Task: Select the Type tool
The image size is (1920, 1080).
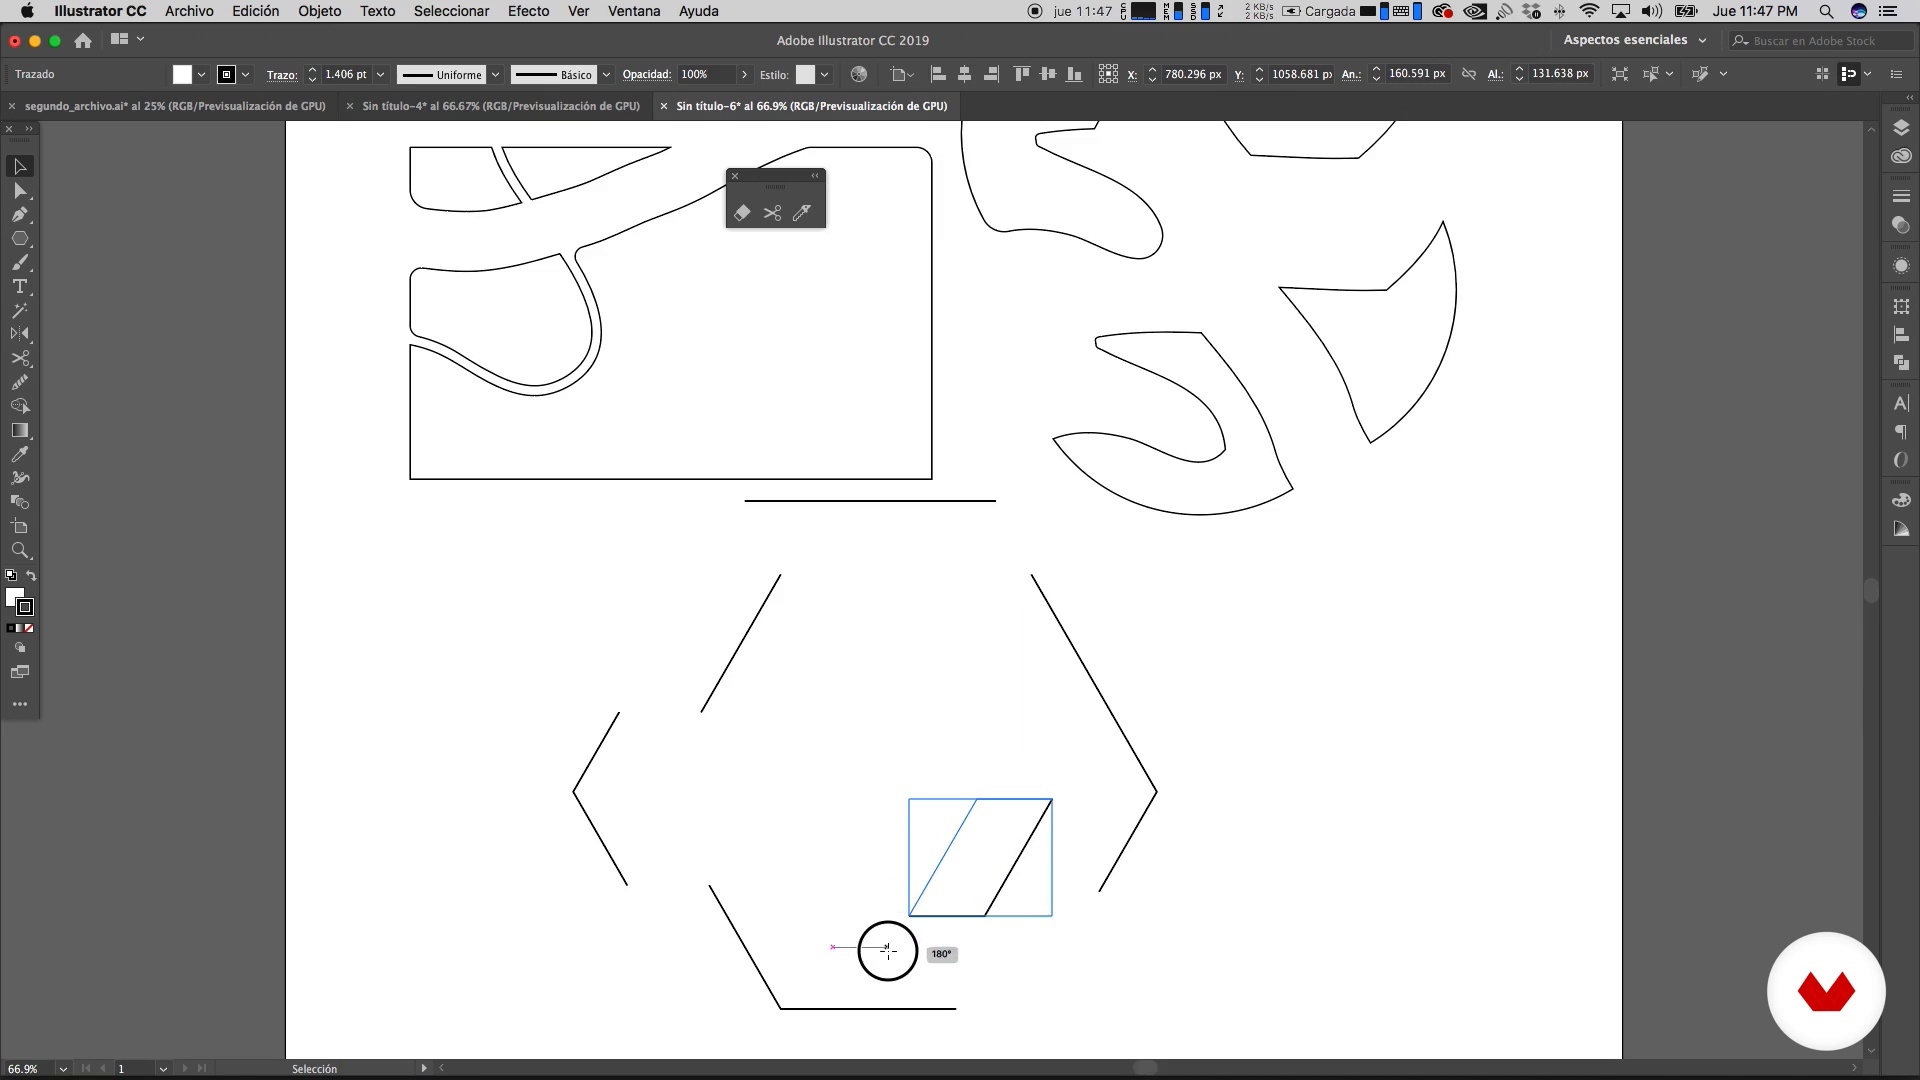Action: [19, 286]
